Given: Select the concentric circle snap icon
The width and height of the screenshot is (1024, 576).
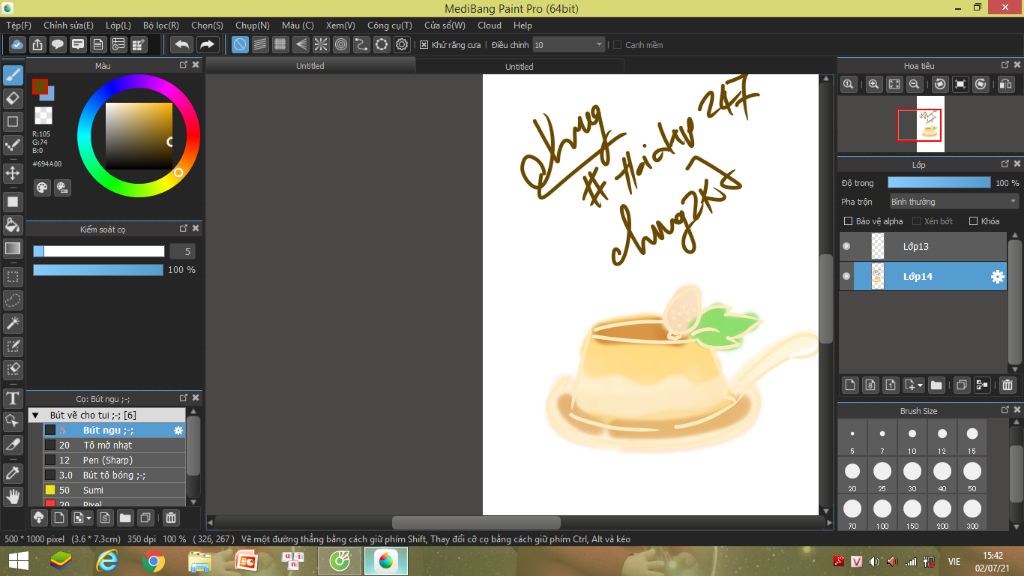Looking at the screenshot, I should tap(341, 44).
